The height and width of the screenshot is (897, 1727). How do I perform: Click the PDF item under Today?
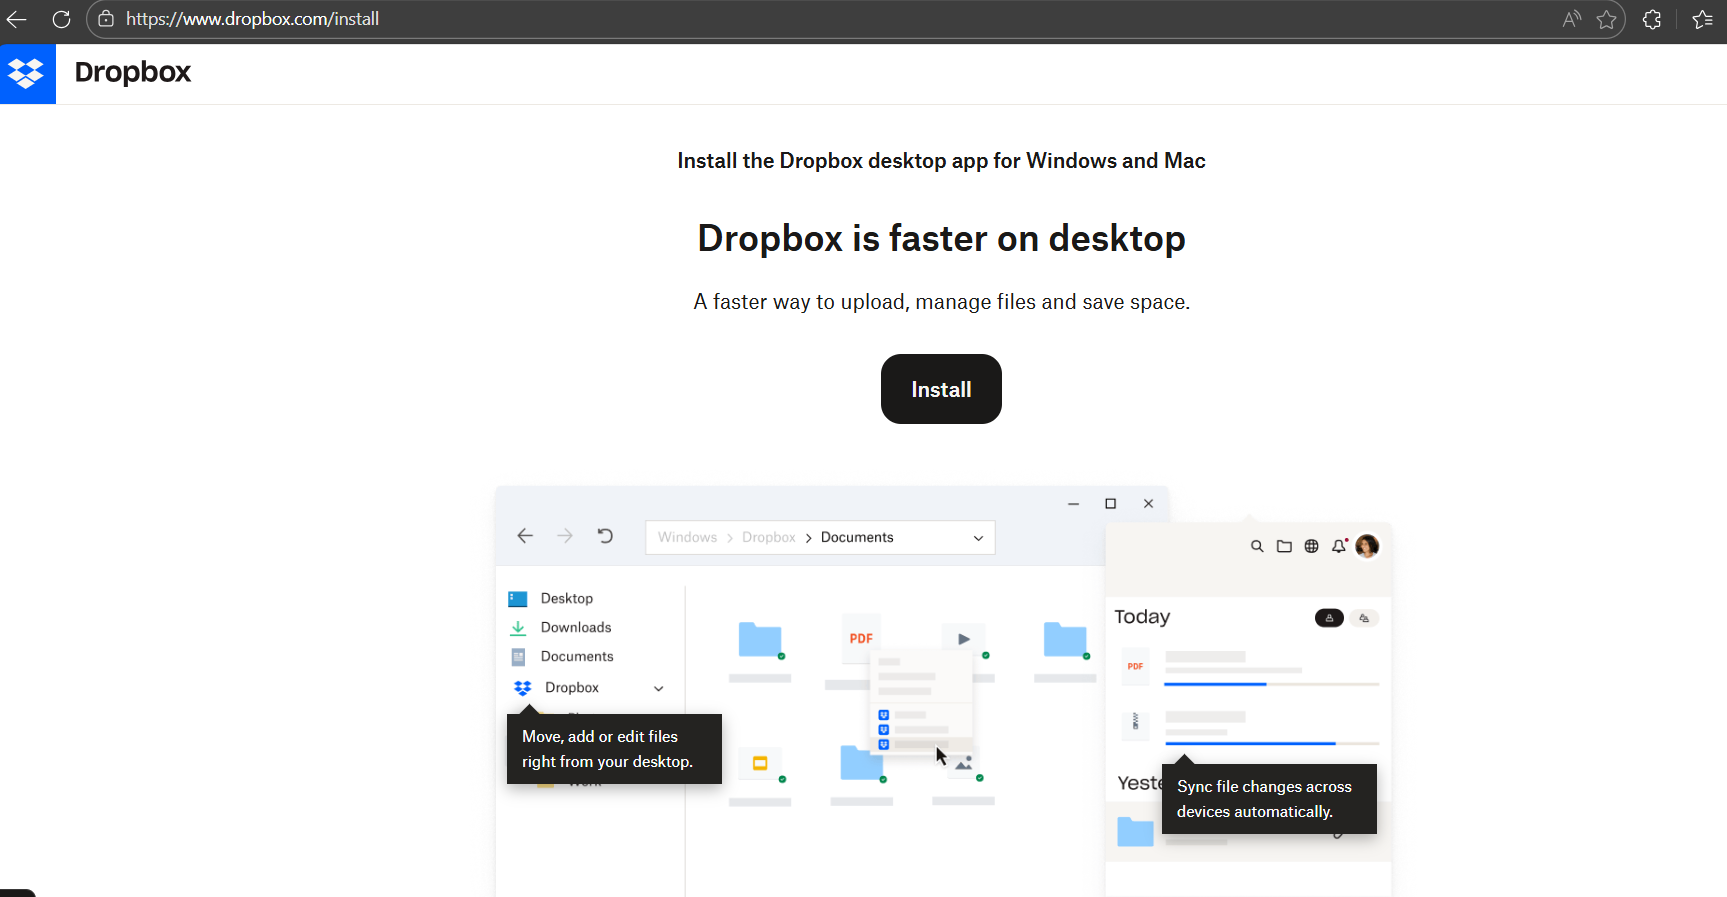click(x=1135, y=666)
